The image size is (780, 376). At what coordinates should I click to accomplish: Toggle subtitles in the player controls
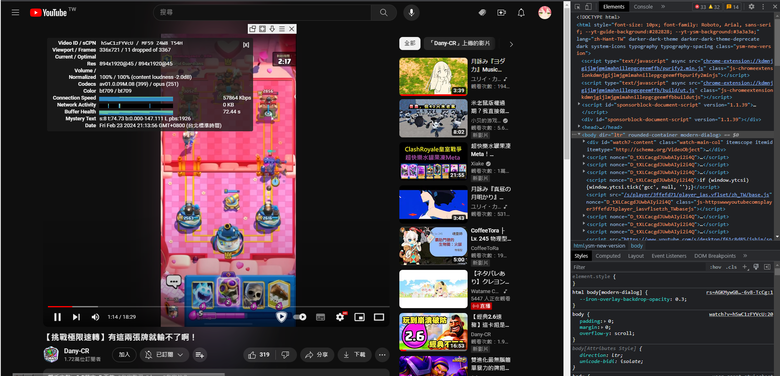point(320,317)
